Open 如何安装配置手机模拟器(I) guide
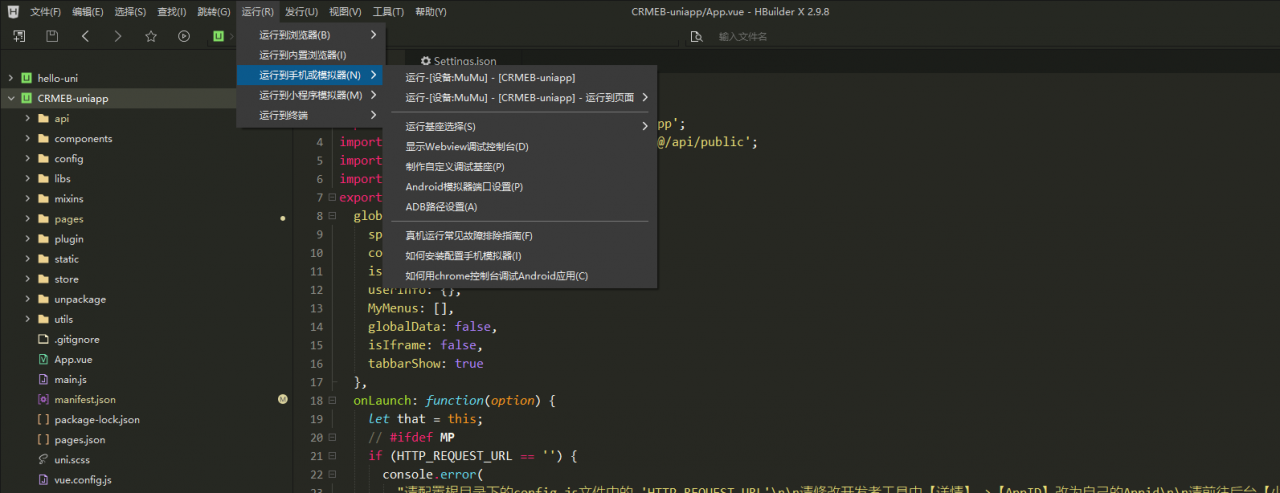 519,256
